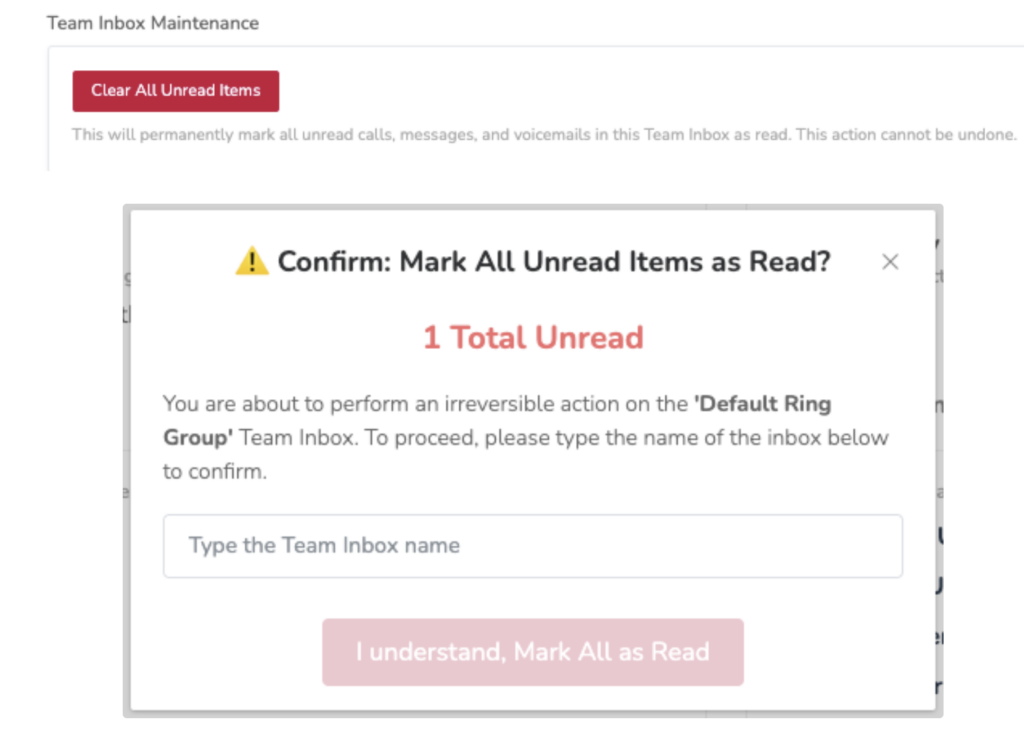The height and width of the screenshot is (740, 1024).
Task: Close the confirmation dialog with the X
Action: 889,262
